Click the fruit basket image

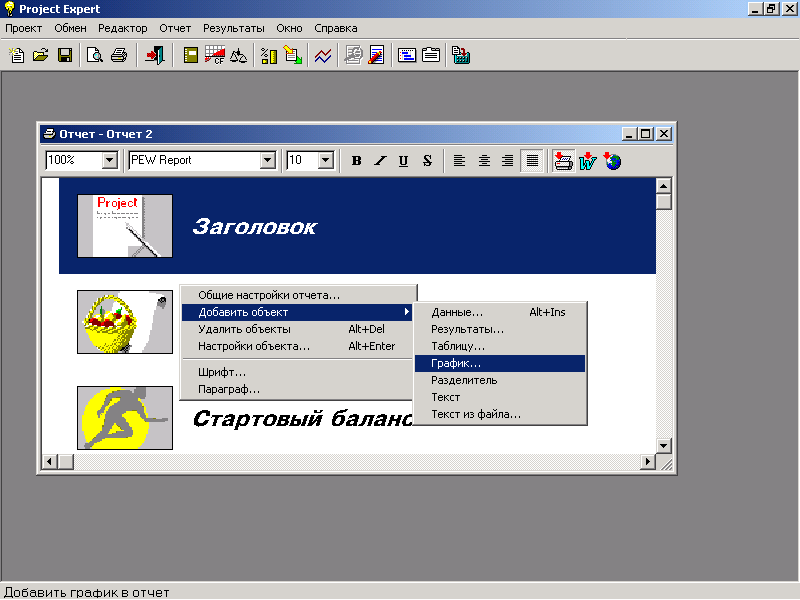[x=125, y=322]
